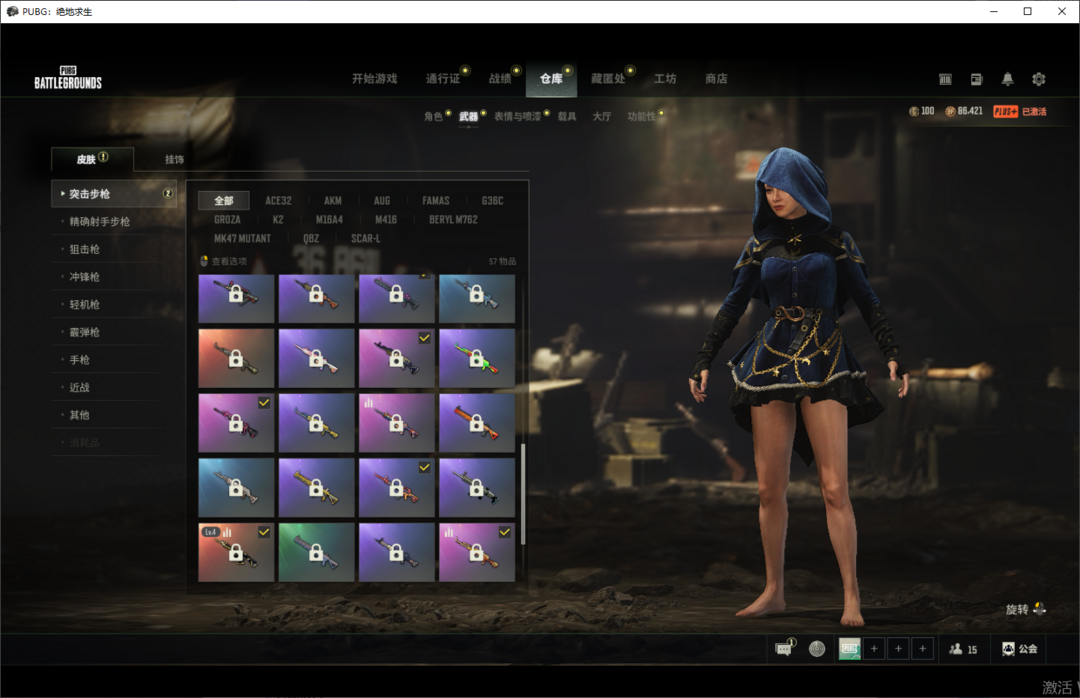Switch to the 角色 sub-tab
The width and height of the screenshot is (1080, 698).
(x=433, y=116)
